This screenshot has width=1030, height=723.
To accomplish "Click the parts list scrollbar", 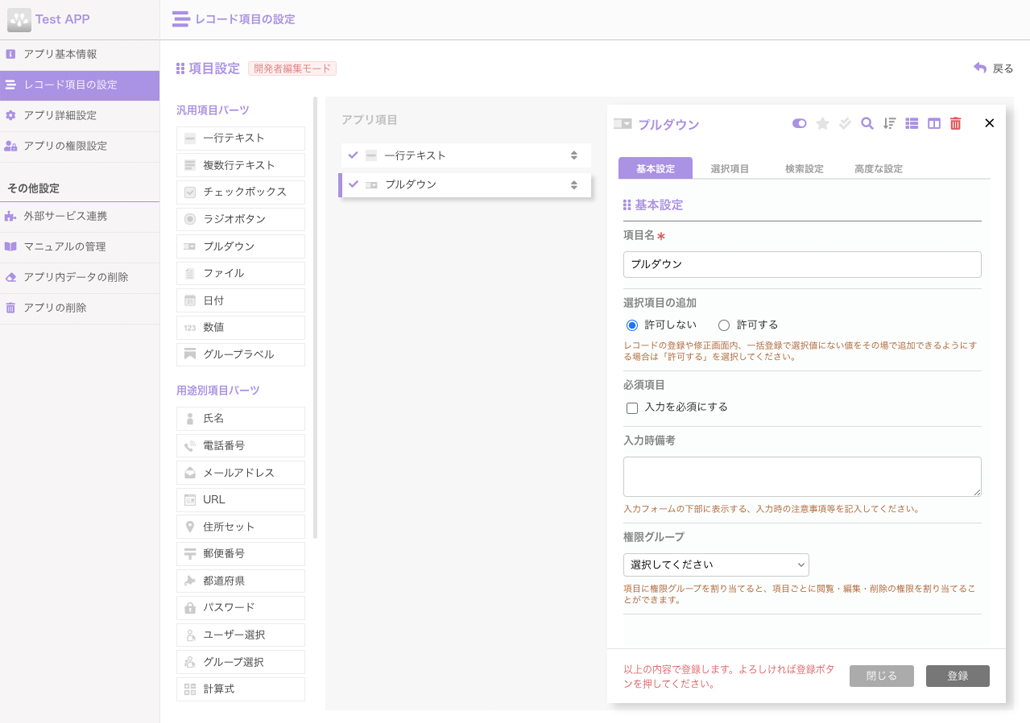I will (x=315, y=318).
